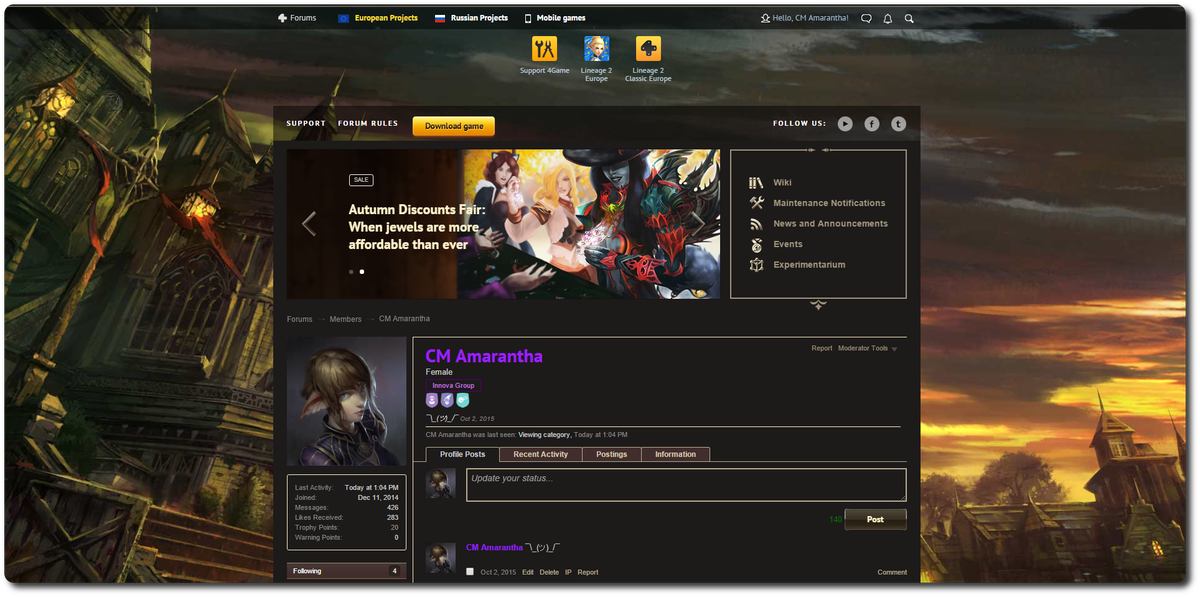Image resolution: width=1200 pixels, height=597 pixels.
Task: Edit the profile post
Action: [x=528, y=573]
